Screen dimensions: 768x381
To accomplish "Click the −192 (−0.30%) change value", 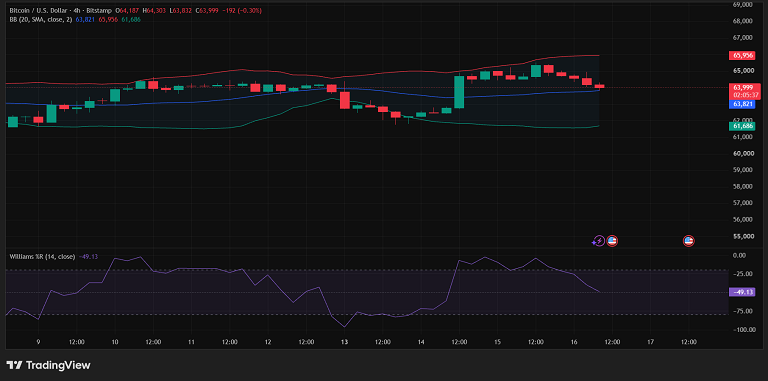I will coord(241,10).
